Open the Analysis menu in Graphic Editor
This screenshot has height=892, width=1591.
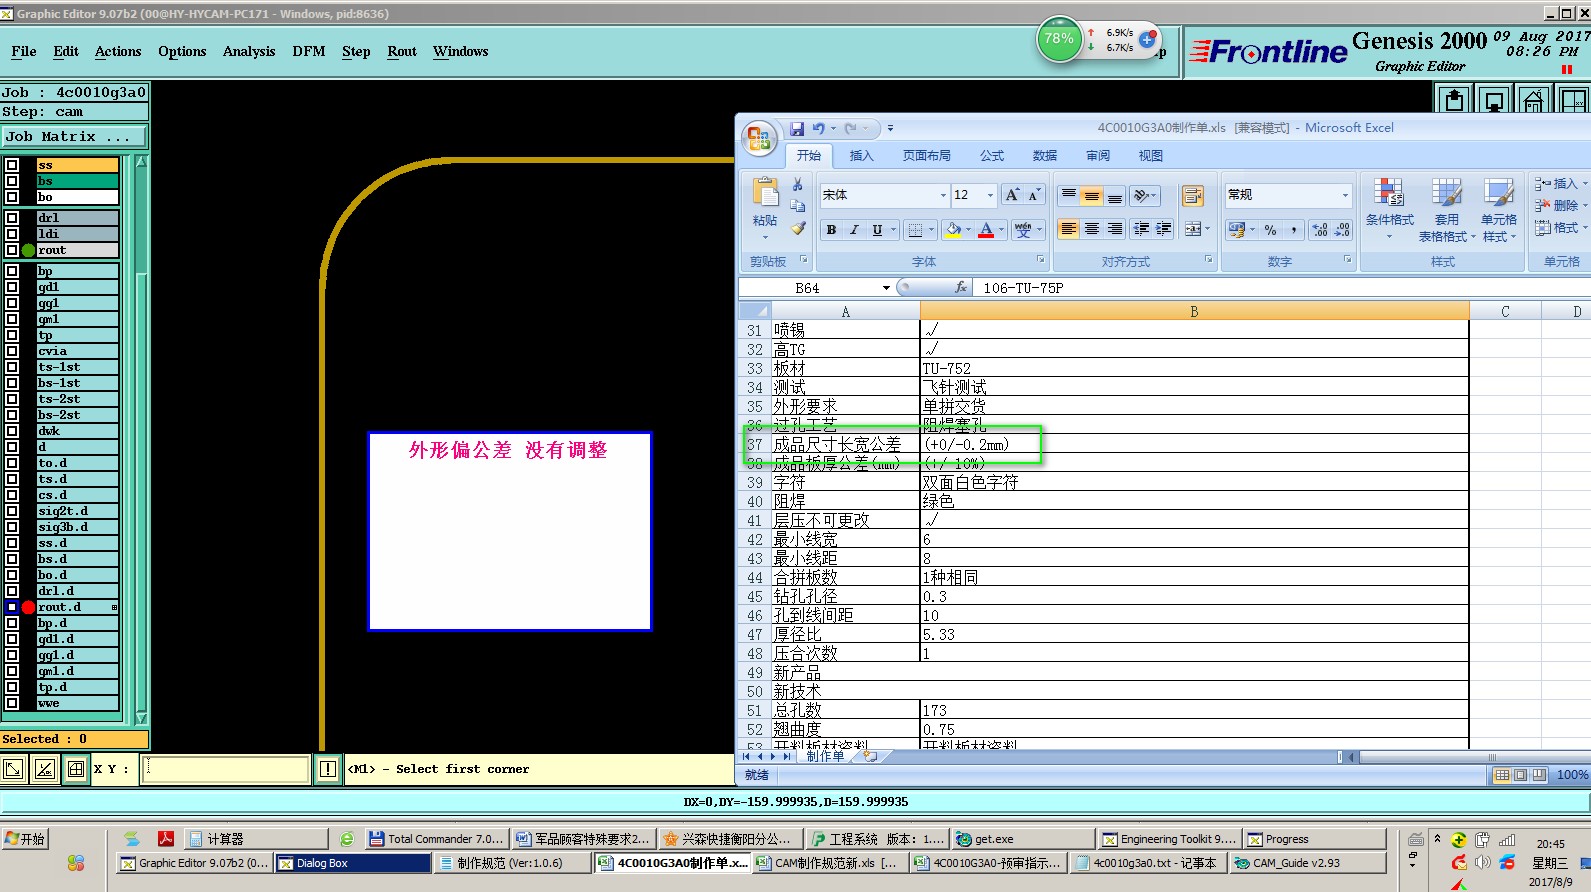249,51
